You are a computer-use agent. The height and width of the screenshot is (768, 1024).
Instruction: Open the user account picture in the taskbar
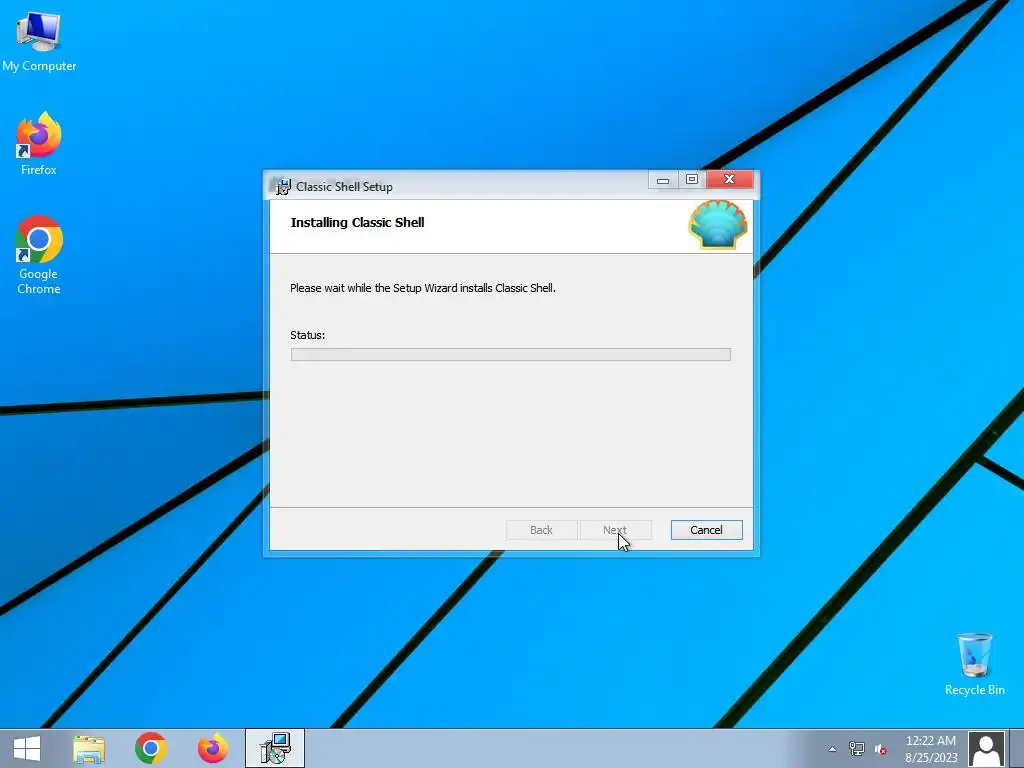coord(986,749)
